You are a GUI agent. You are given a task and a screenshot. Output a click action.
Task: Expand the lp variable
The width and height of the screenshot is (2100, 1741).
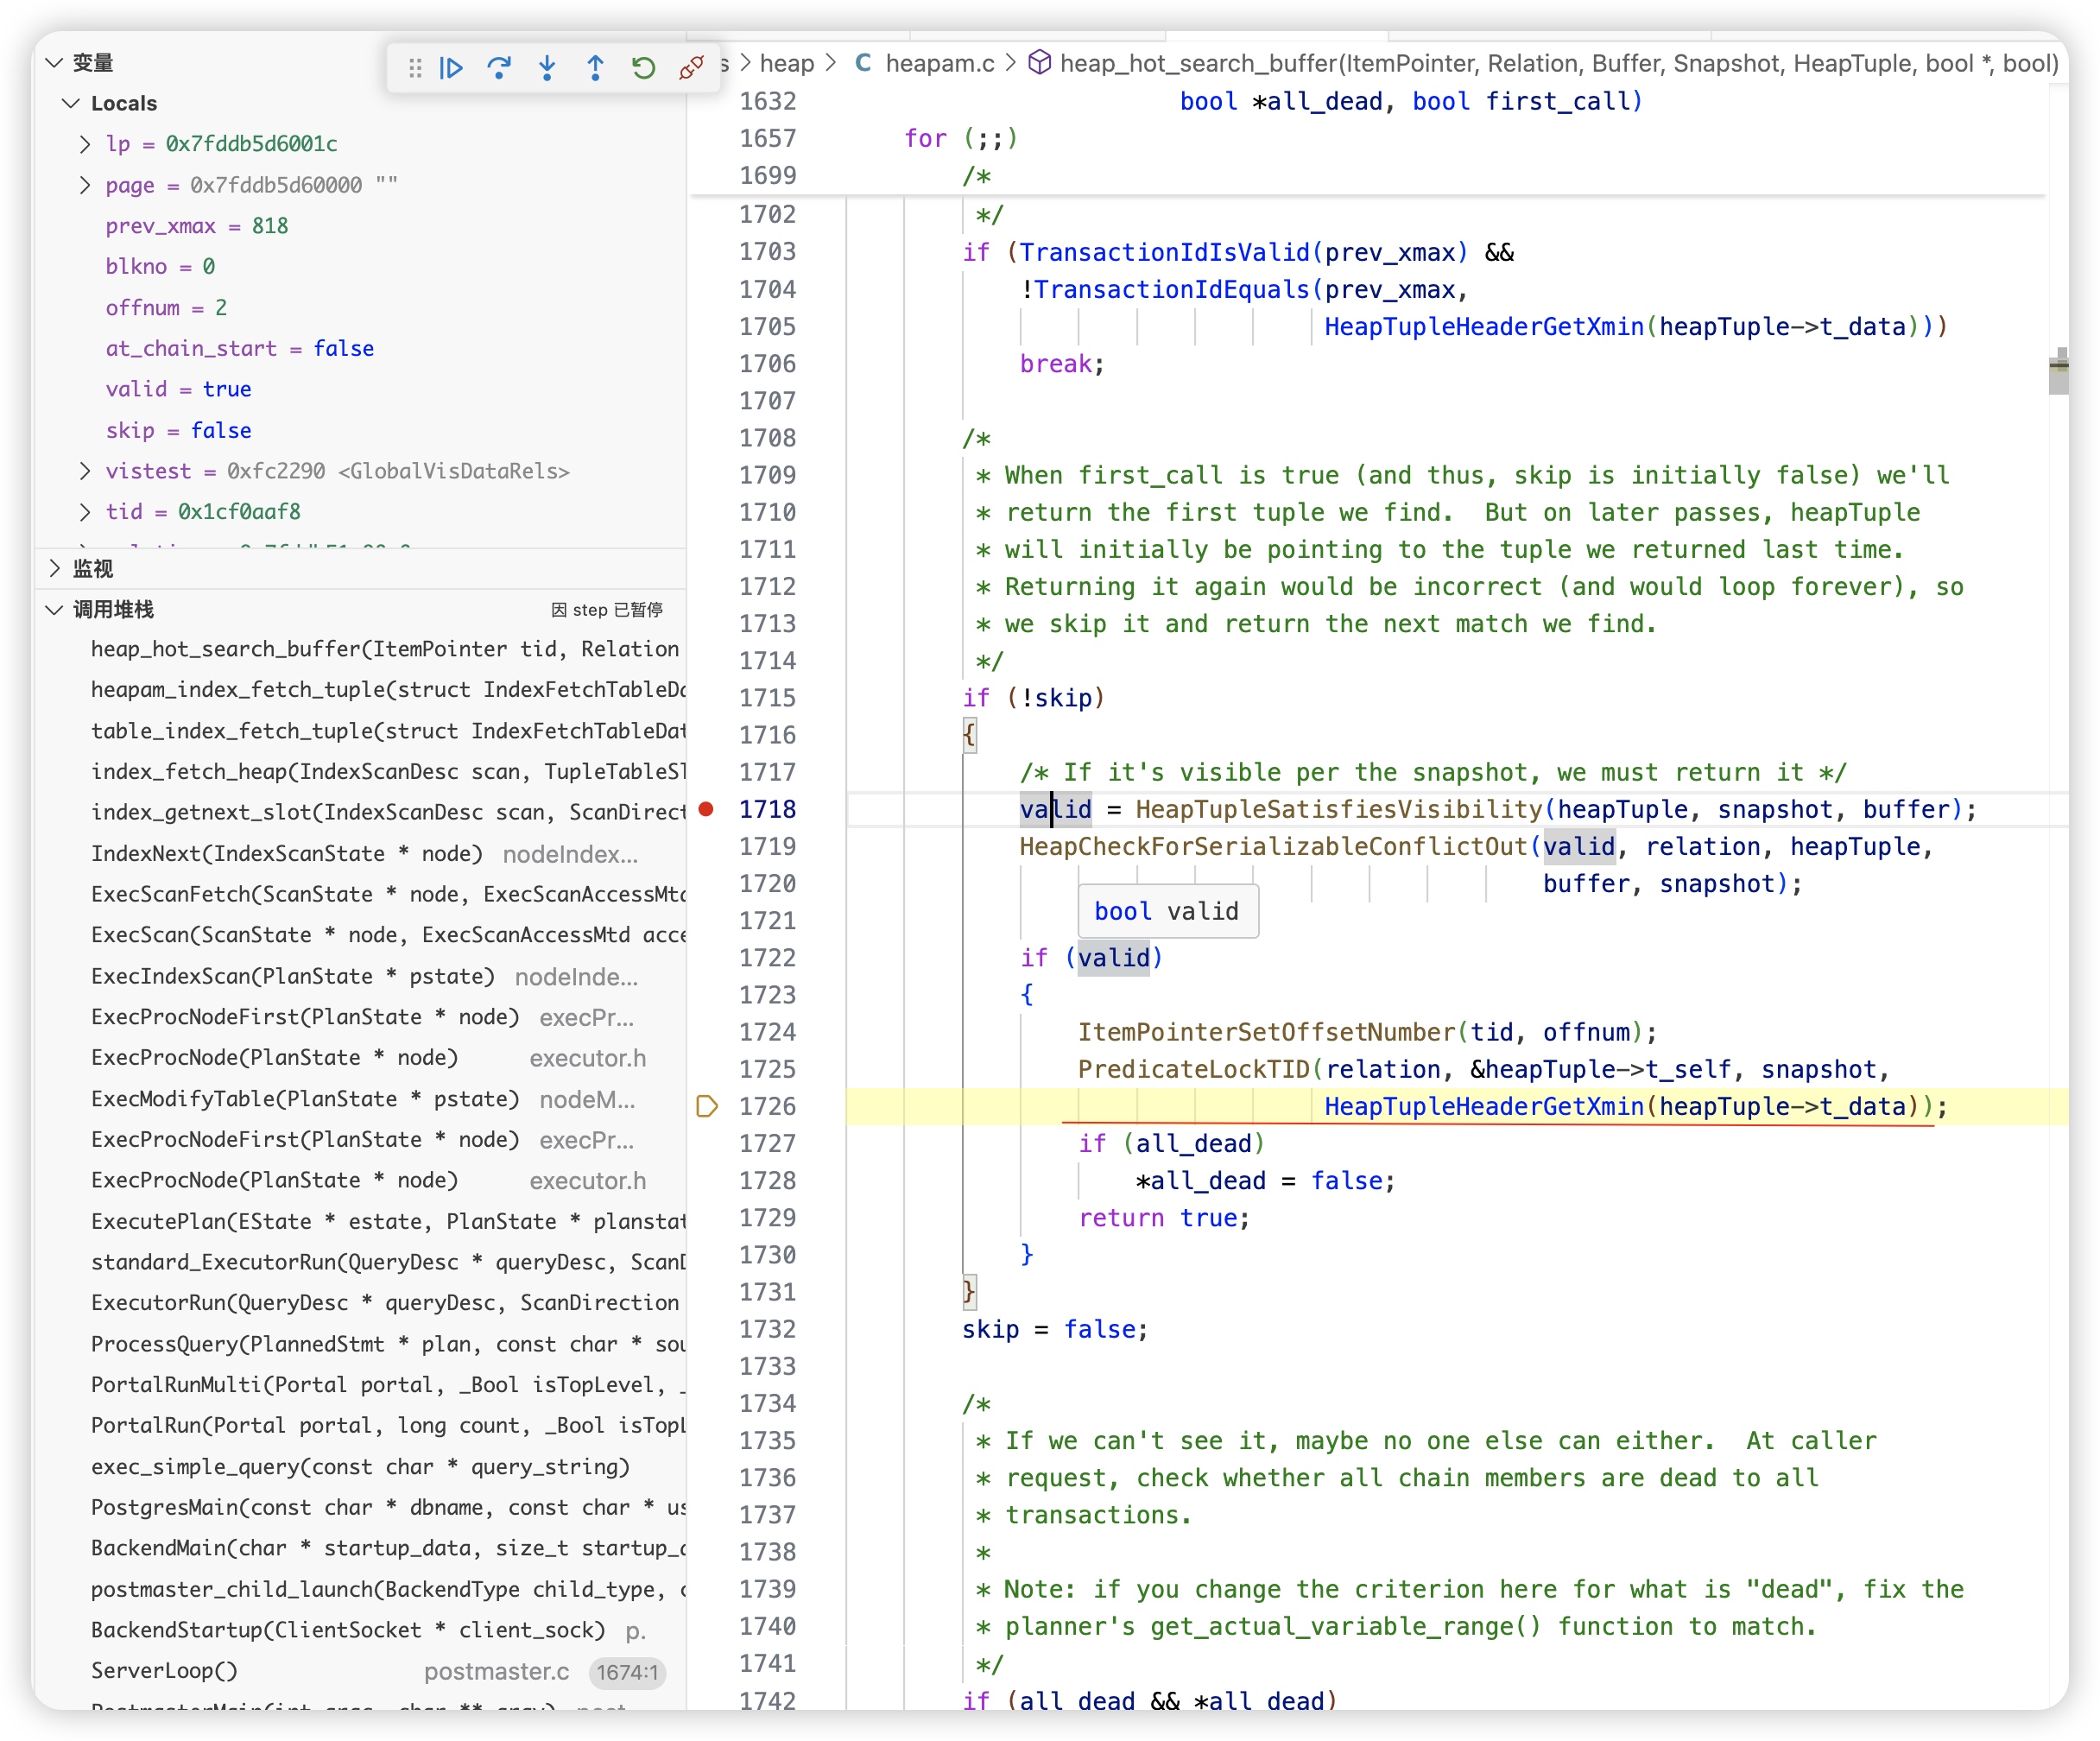pyautogui.click(x=85, y=144)
